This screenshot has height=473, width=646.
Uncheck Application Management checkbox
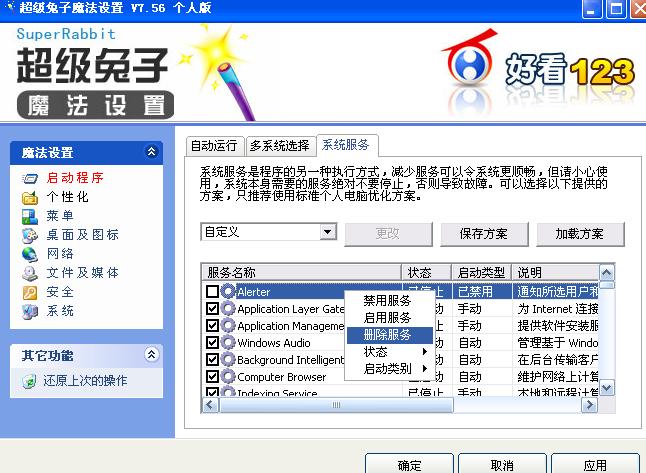pyautogui.click(x=212, y=325)
